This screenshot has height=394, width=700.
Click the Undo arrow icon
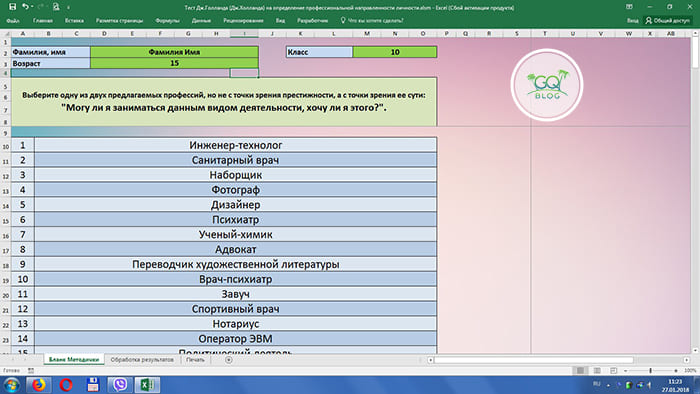pos(25,7)
